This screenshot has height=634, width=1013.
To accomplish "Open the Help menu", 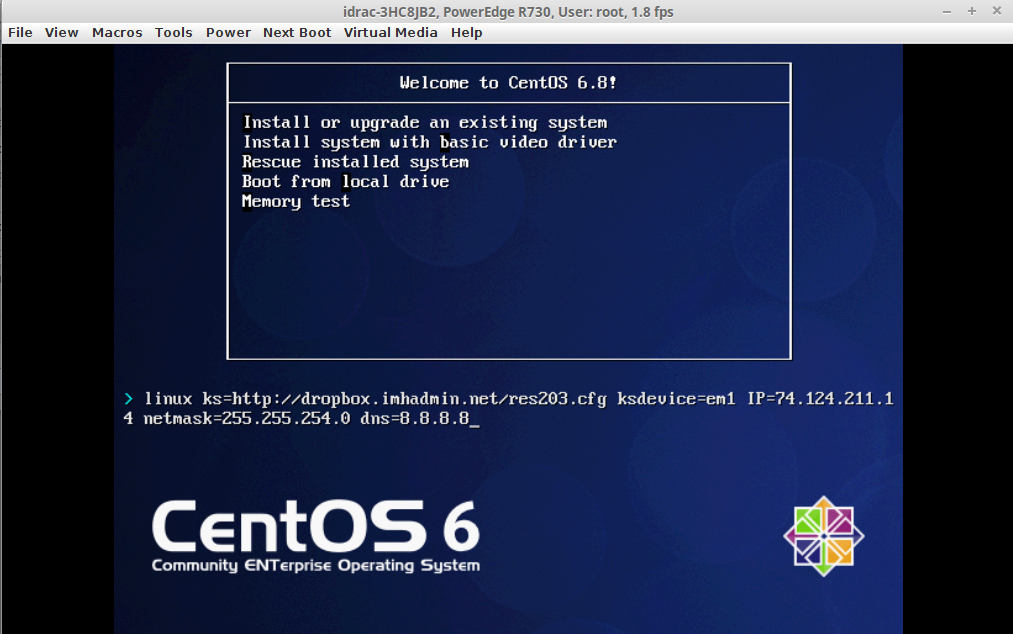I will [x=466, y=32].
